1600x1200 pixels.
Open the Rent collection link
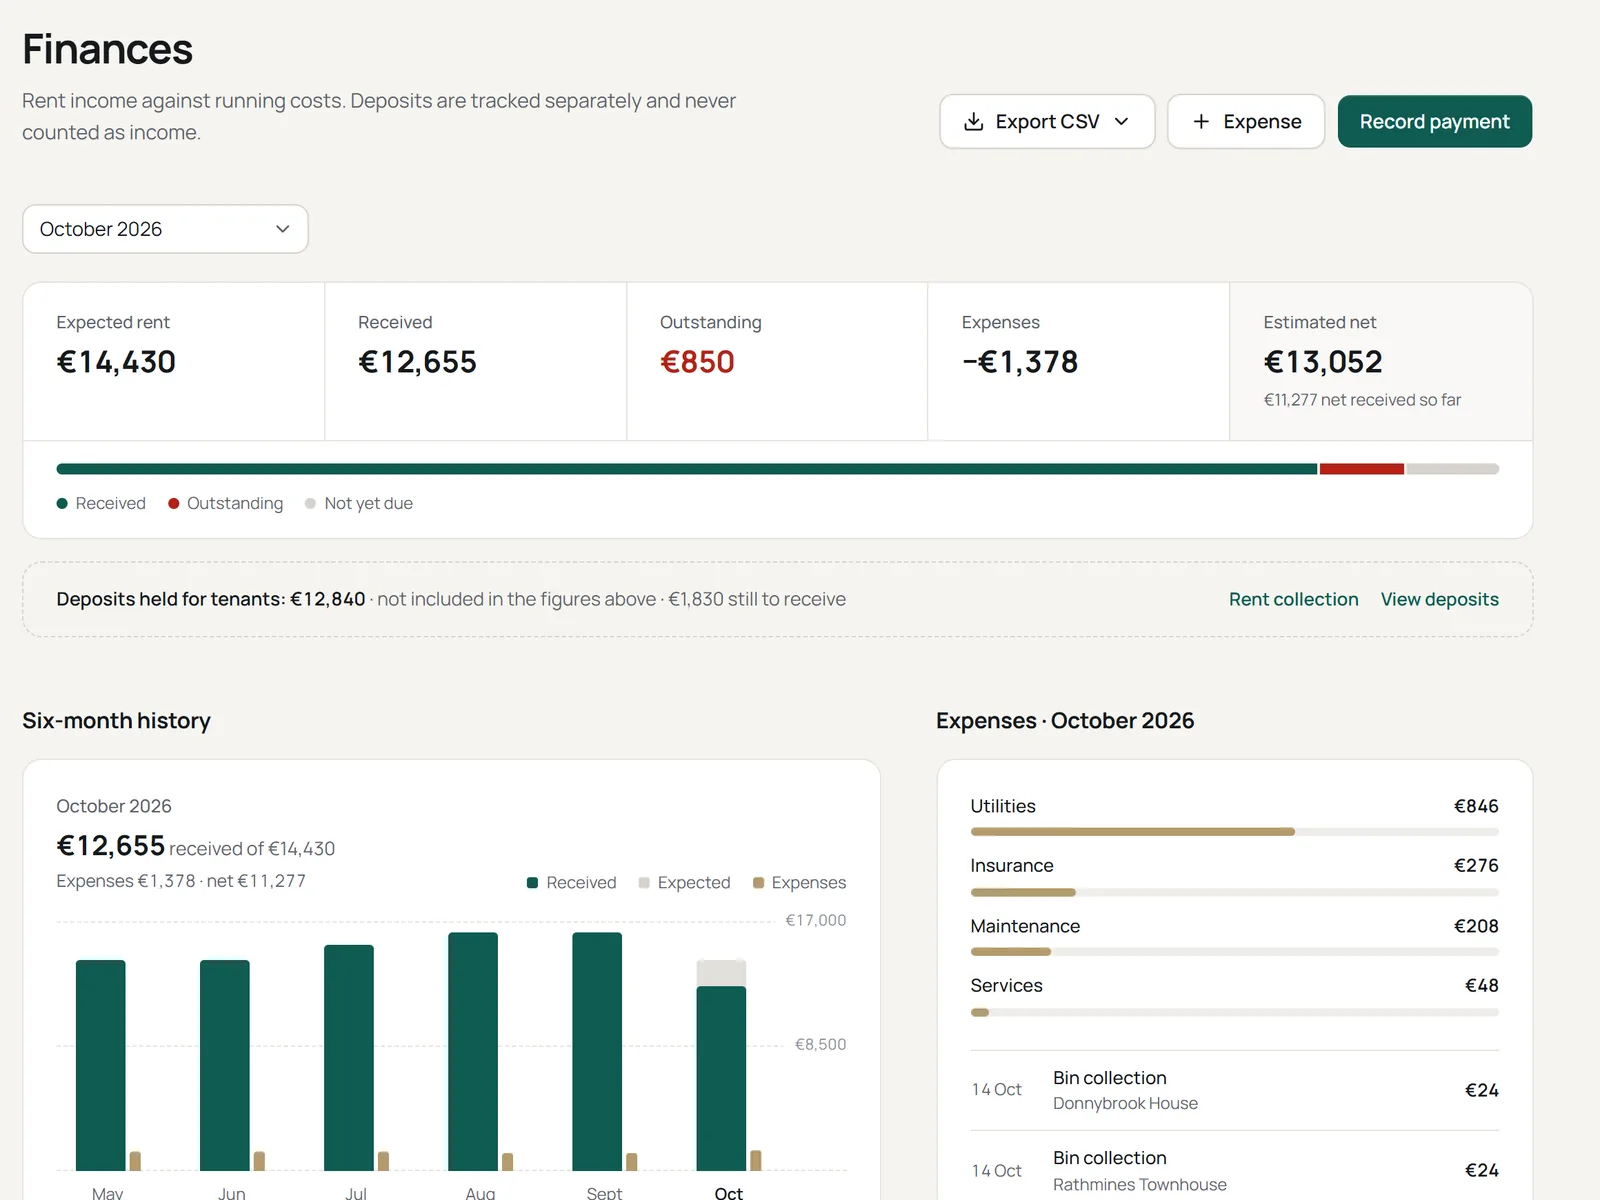1293,599
